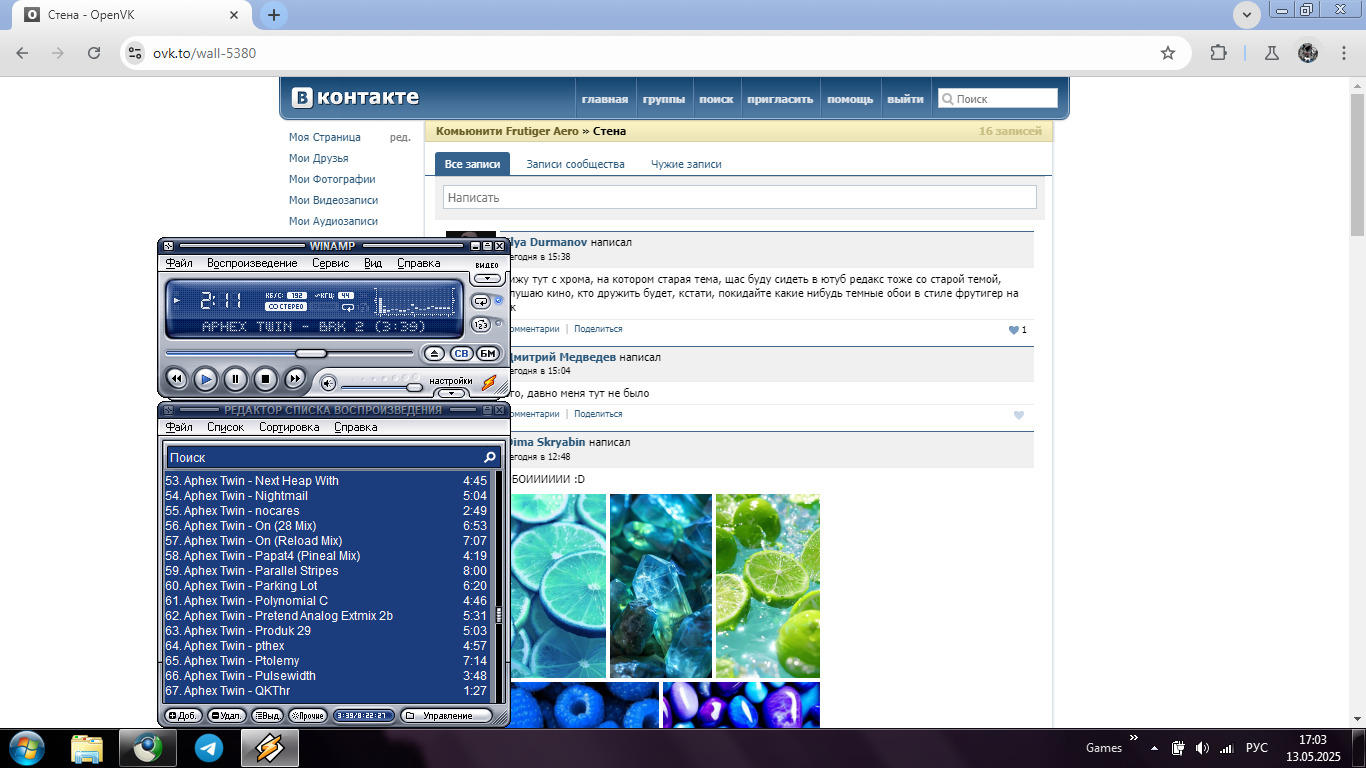Click Winamp's eject/open file button
Image resolution: width=1366 pixels, height=768 pixels.
click(434, 353)
